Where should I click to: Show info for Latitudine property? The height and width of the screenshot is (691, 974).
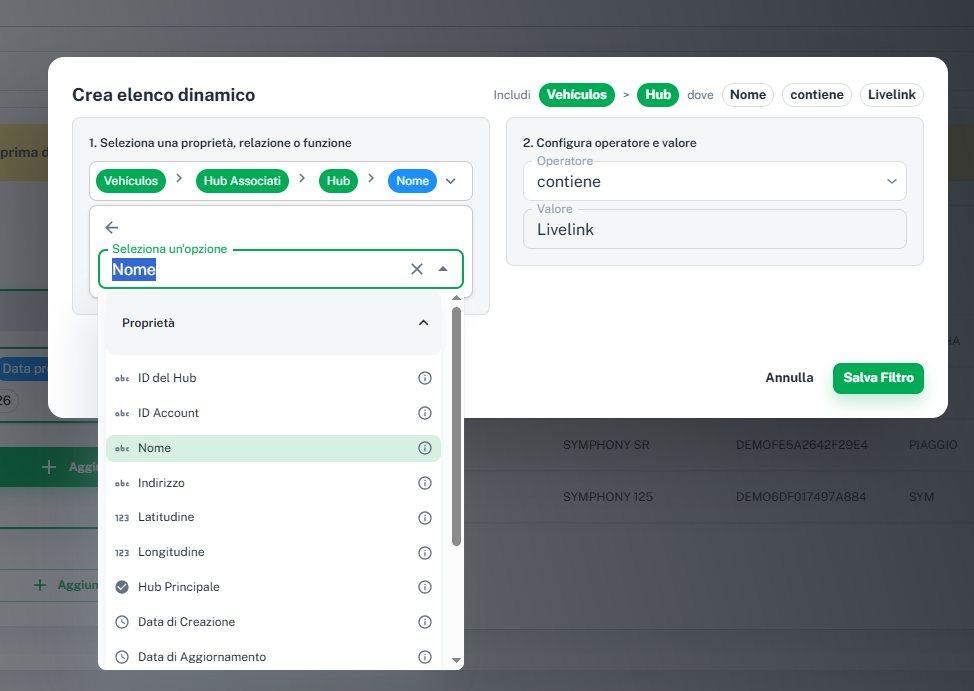click(x=424, y=518)
